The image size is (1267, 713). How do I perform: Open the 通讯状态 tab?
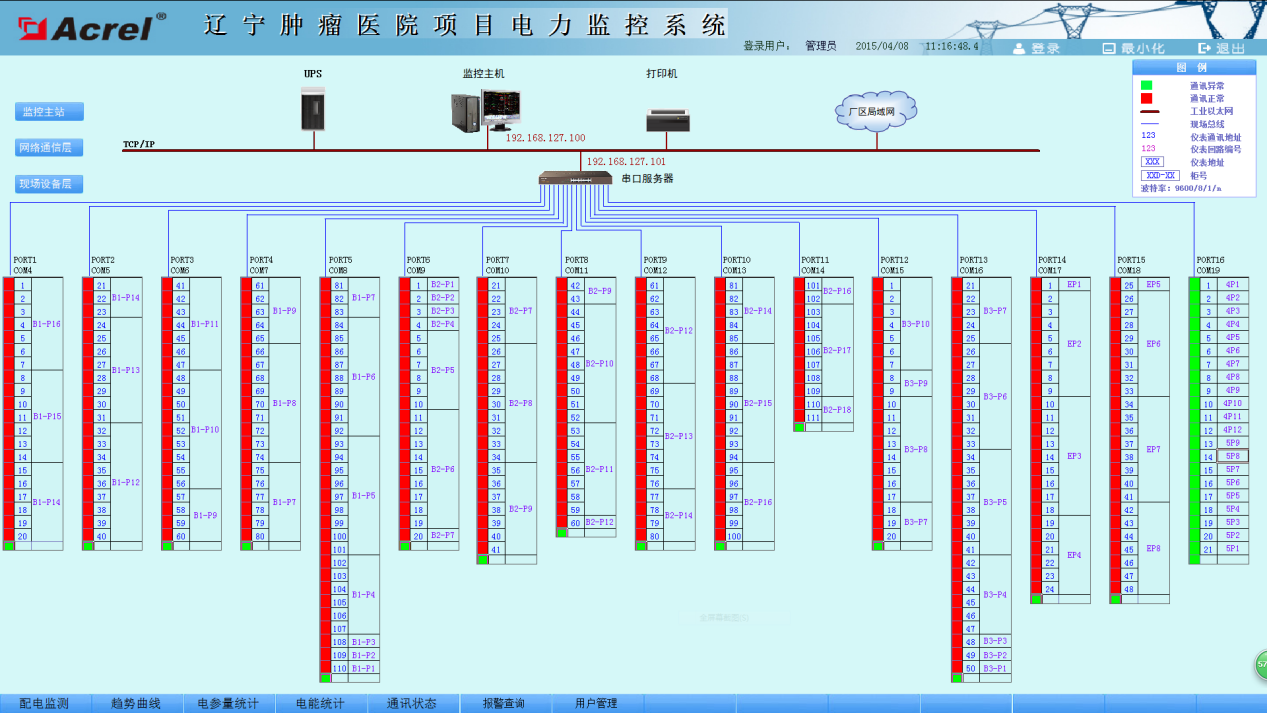411,703
